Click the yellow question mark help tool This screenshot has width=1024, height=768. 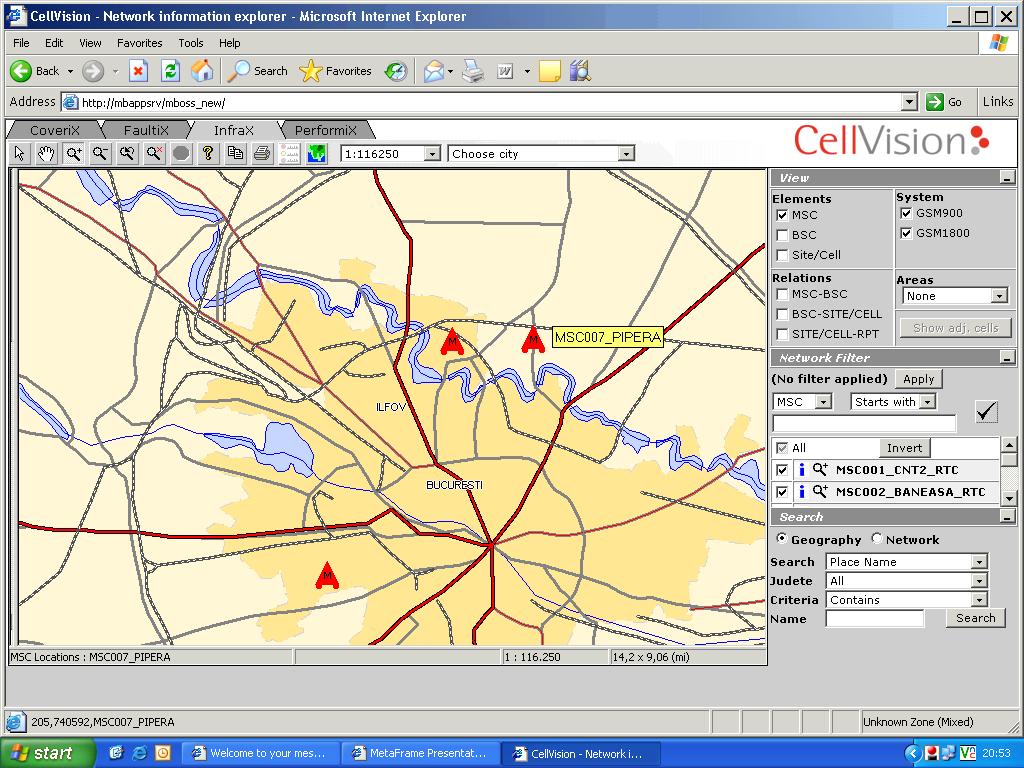pos(208,153)
